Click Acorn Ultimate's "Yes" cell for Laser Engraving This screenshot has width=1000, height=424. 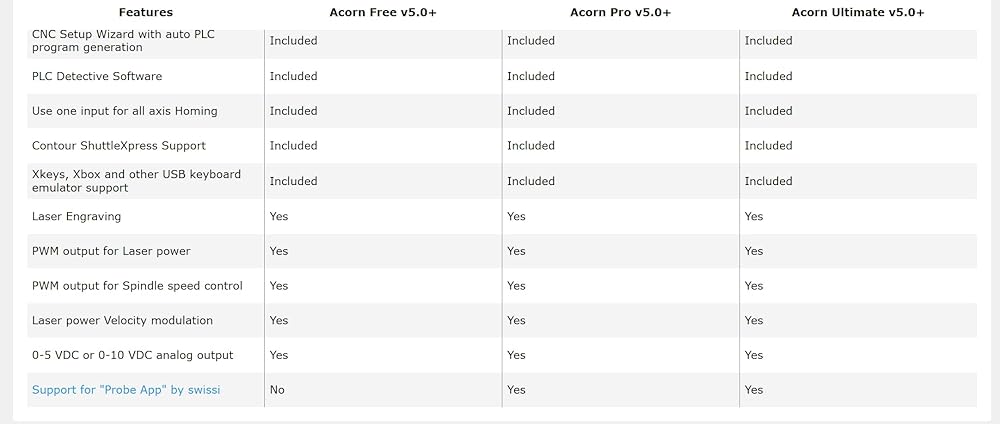[754, 216]
